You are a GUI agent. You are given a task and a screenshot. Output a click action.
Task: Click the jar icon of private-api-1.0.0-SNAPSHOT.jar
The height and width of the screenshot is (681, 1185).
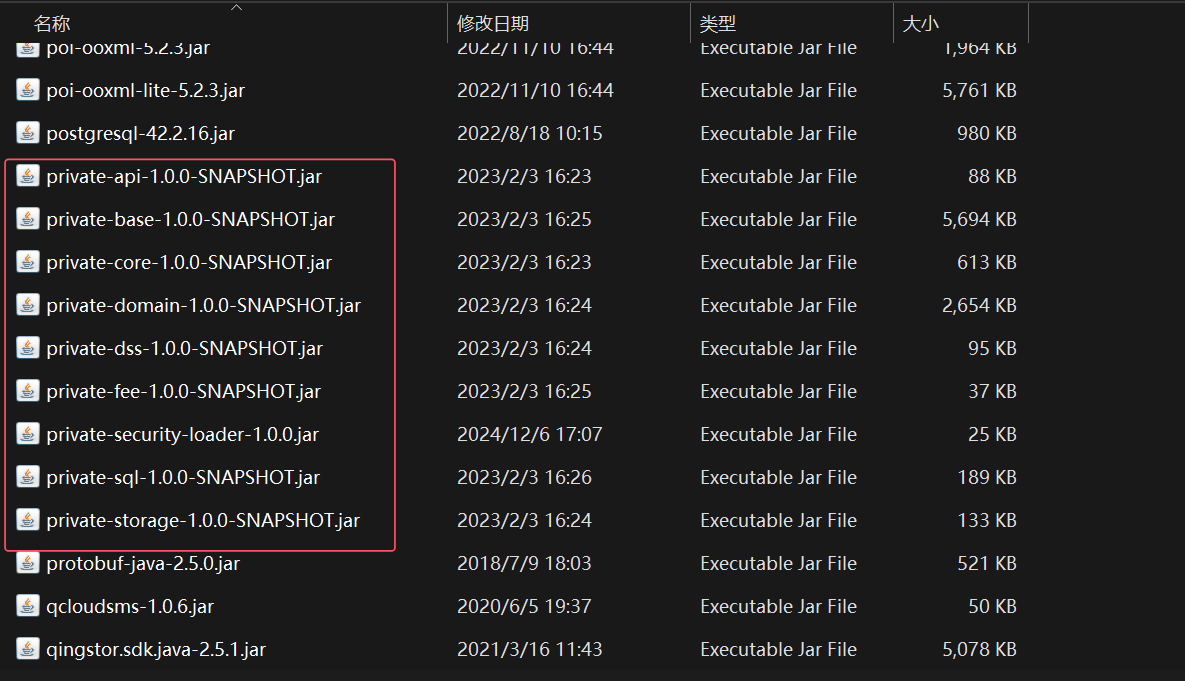[x=28, y=176]
